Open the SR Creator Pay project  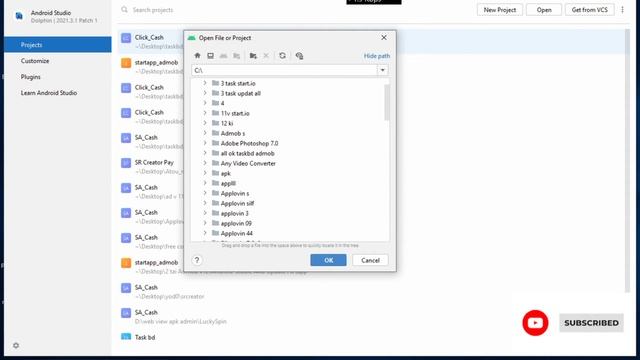click(154, 162)
